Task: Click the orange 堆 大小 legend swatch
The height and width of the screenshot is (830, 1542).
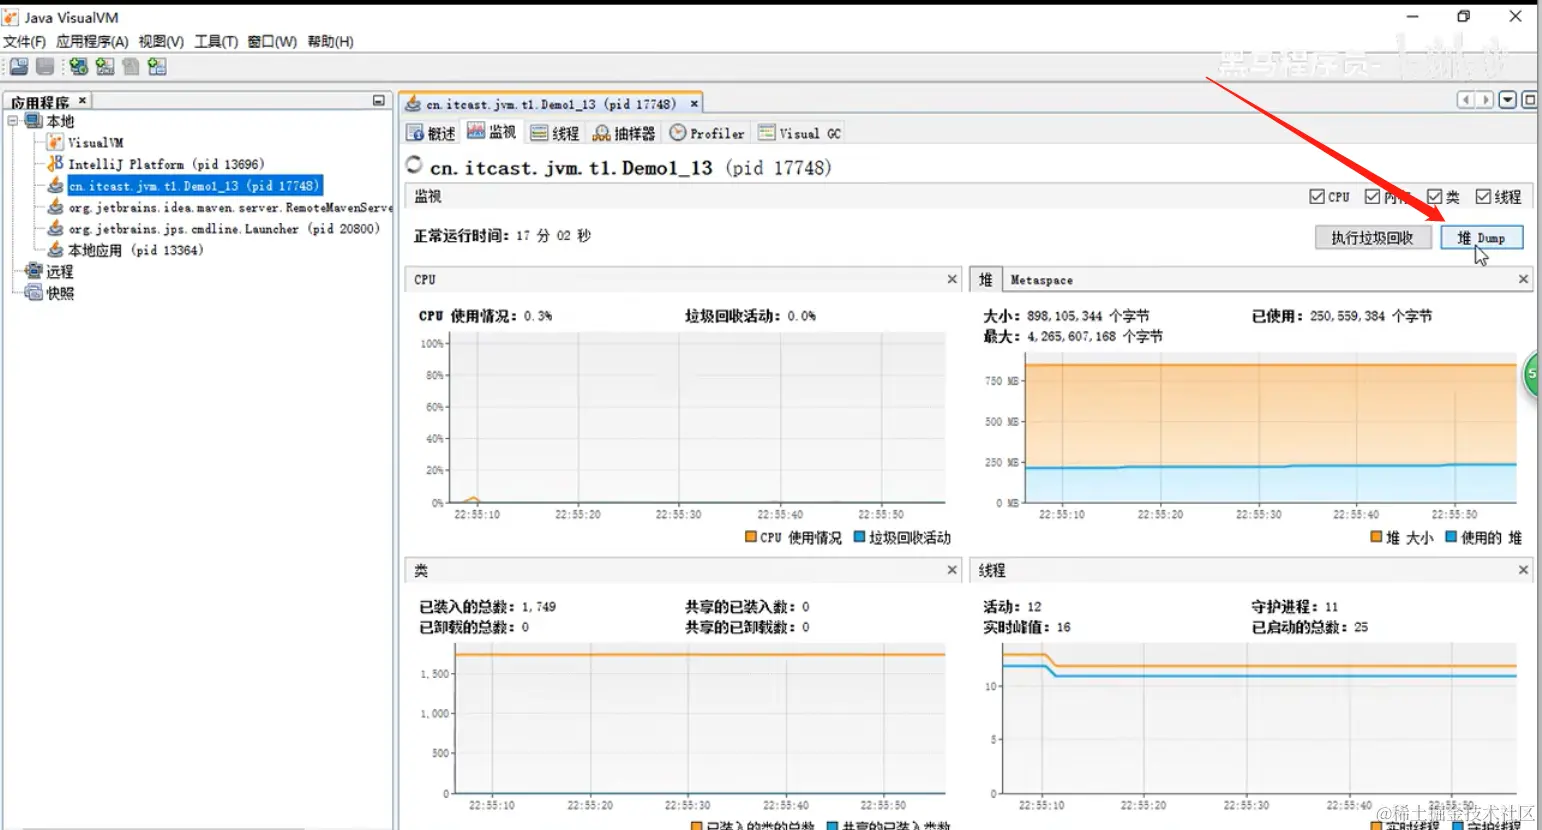Action: (x=1376, y=537)
